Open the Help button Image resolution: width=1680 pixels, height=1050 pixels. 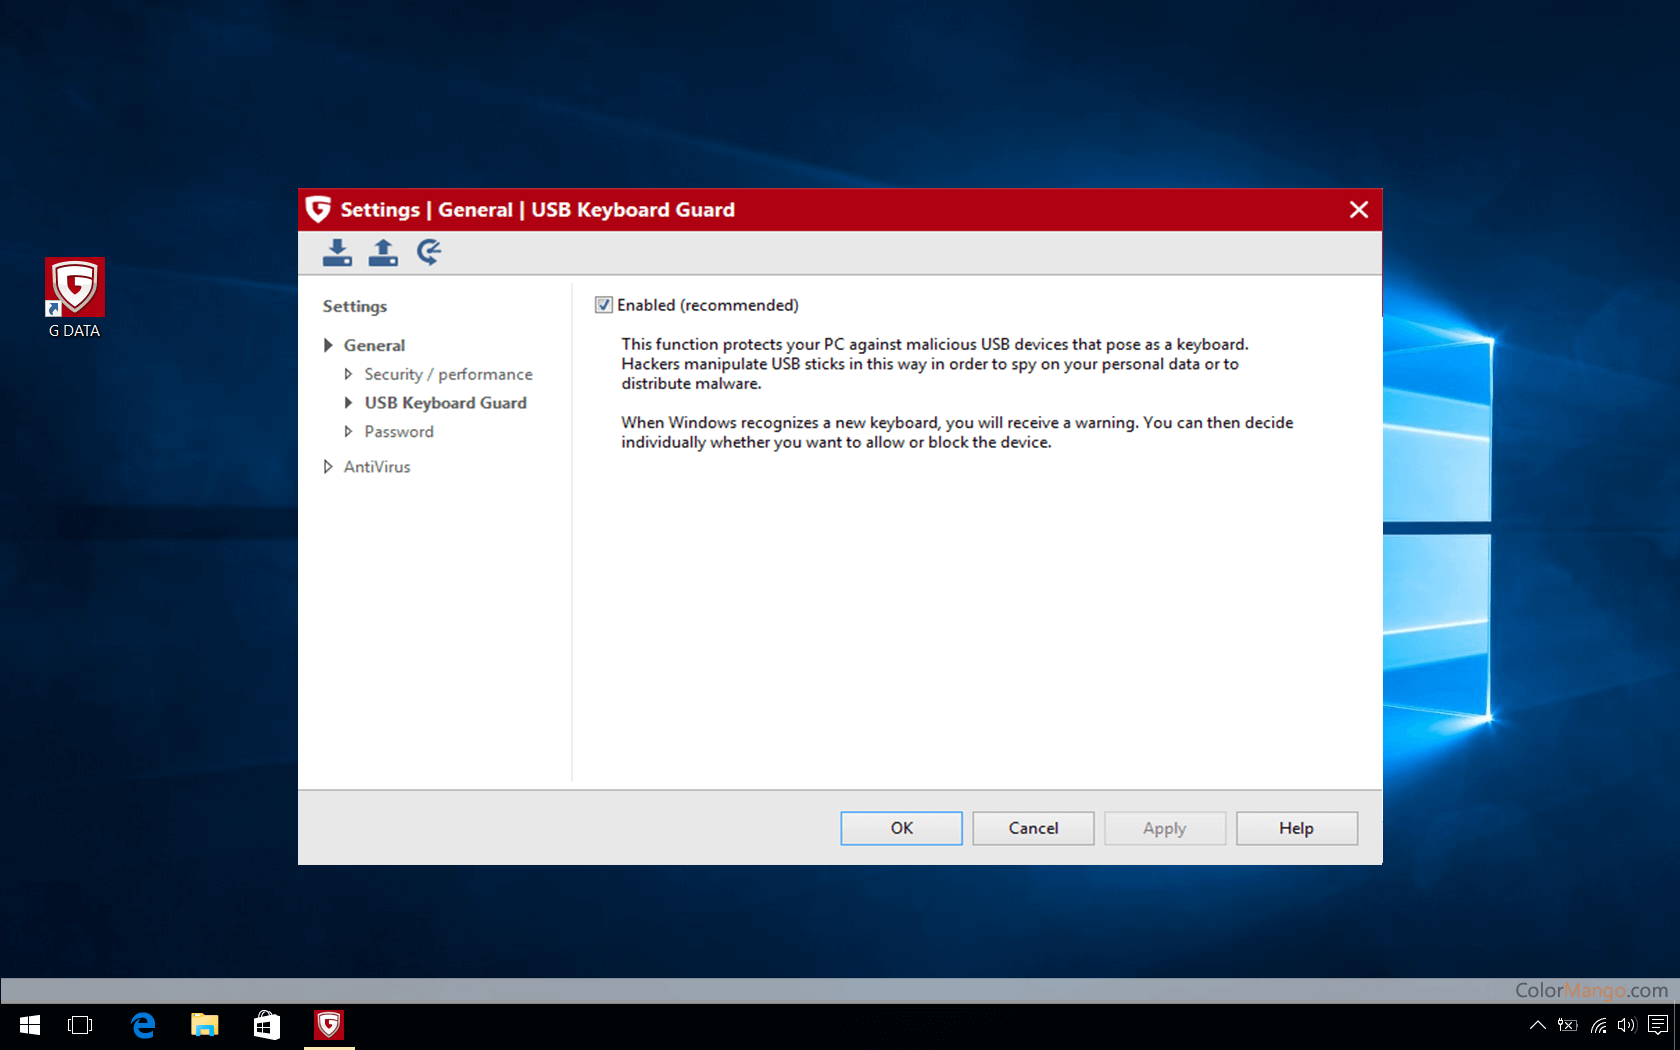[1296, 828]
